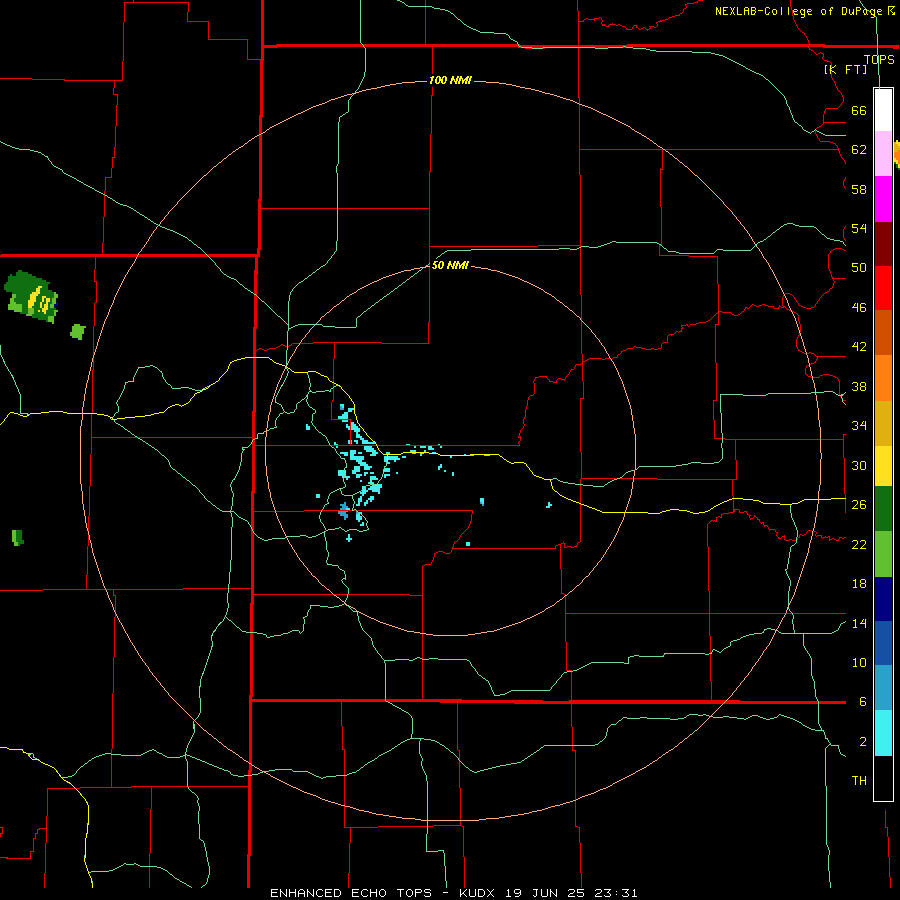Click the '62' legend value
Image resolution: width=900 pixels, height=900 pixels.
[x=859, y=150]
